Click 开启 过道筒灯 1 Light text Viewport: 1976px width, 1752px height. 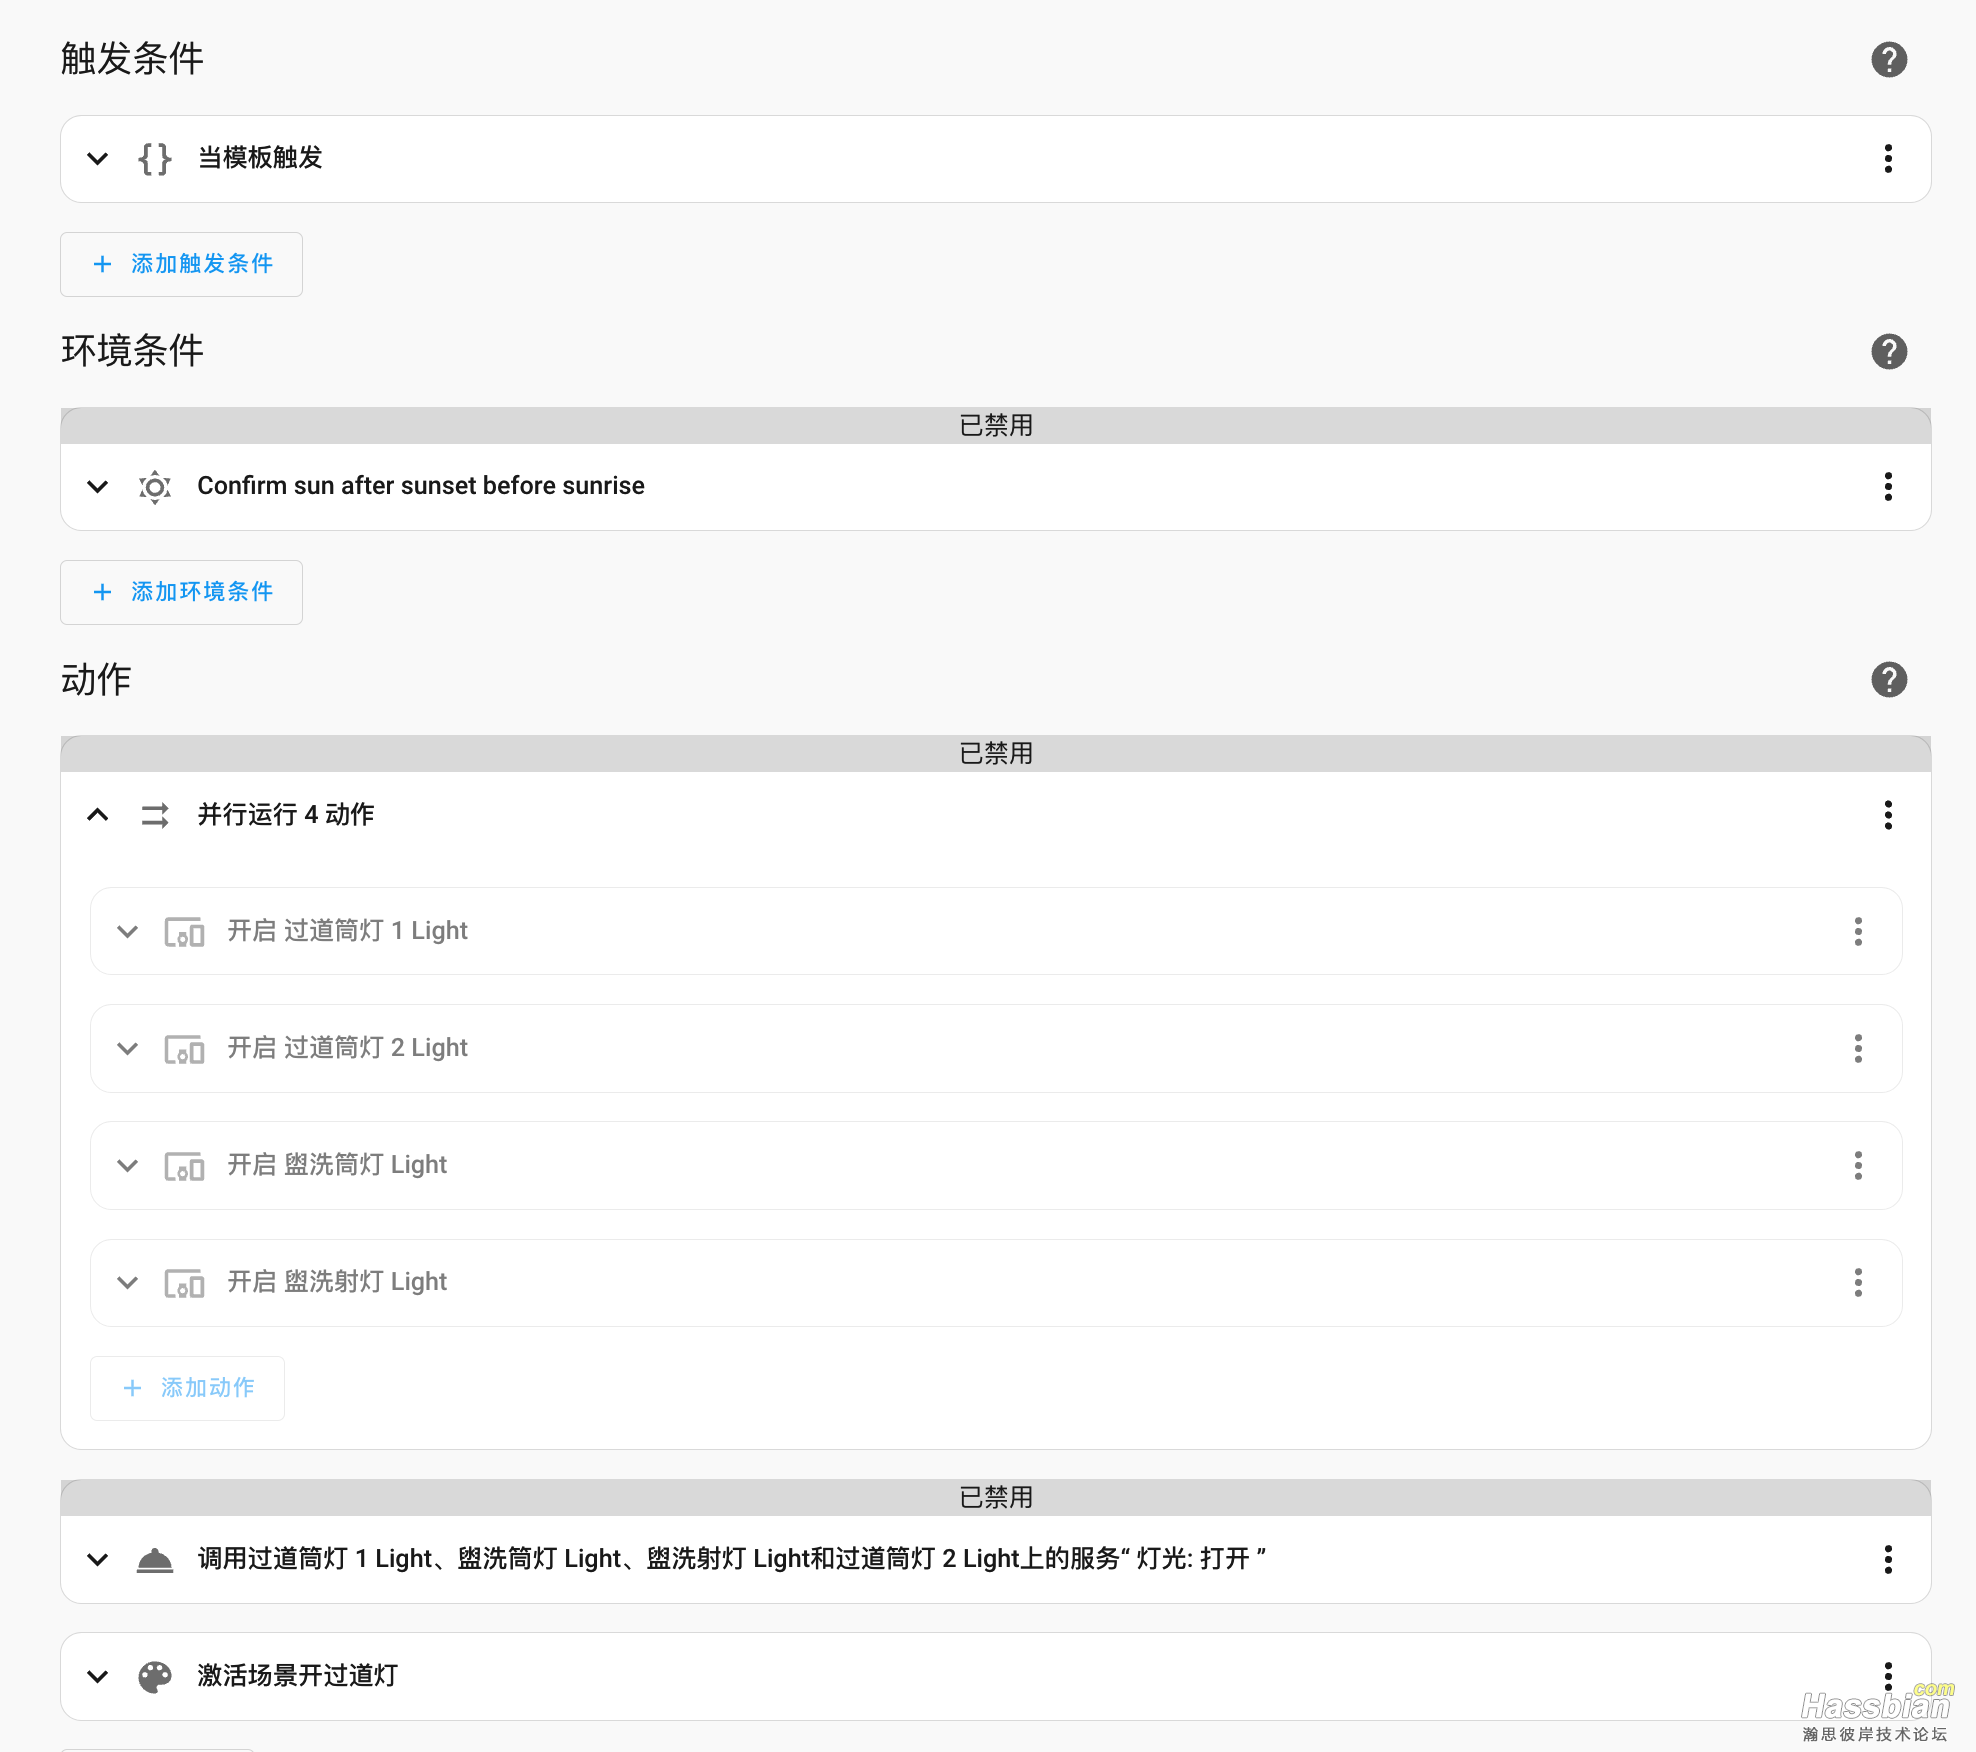click(347, 931)
